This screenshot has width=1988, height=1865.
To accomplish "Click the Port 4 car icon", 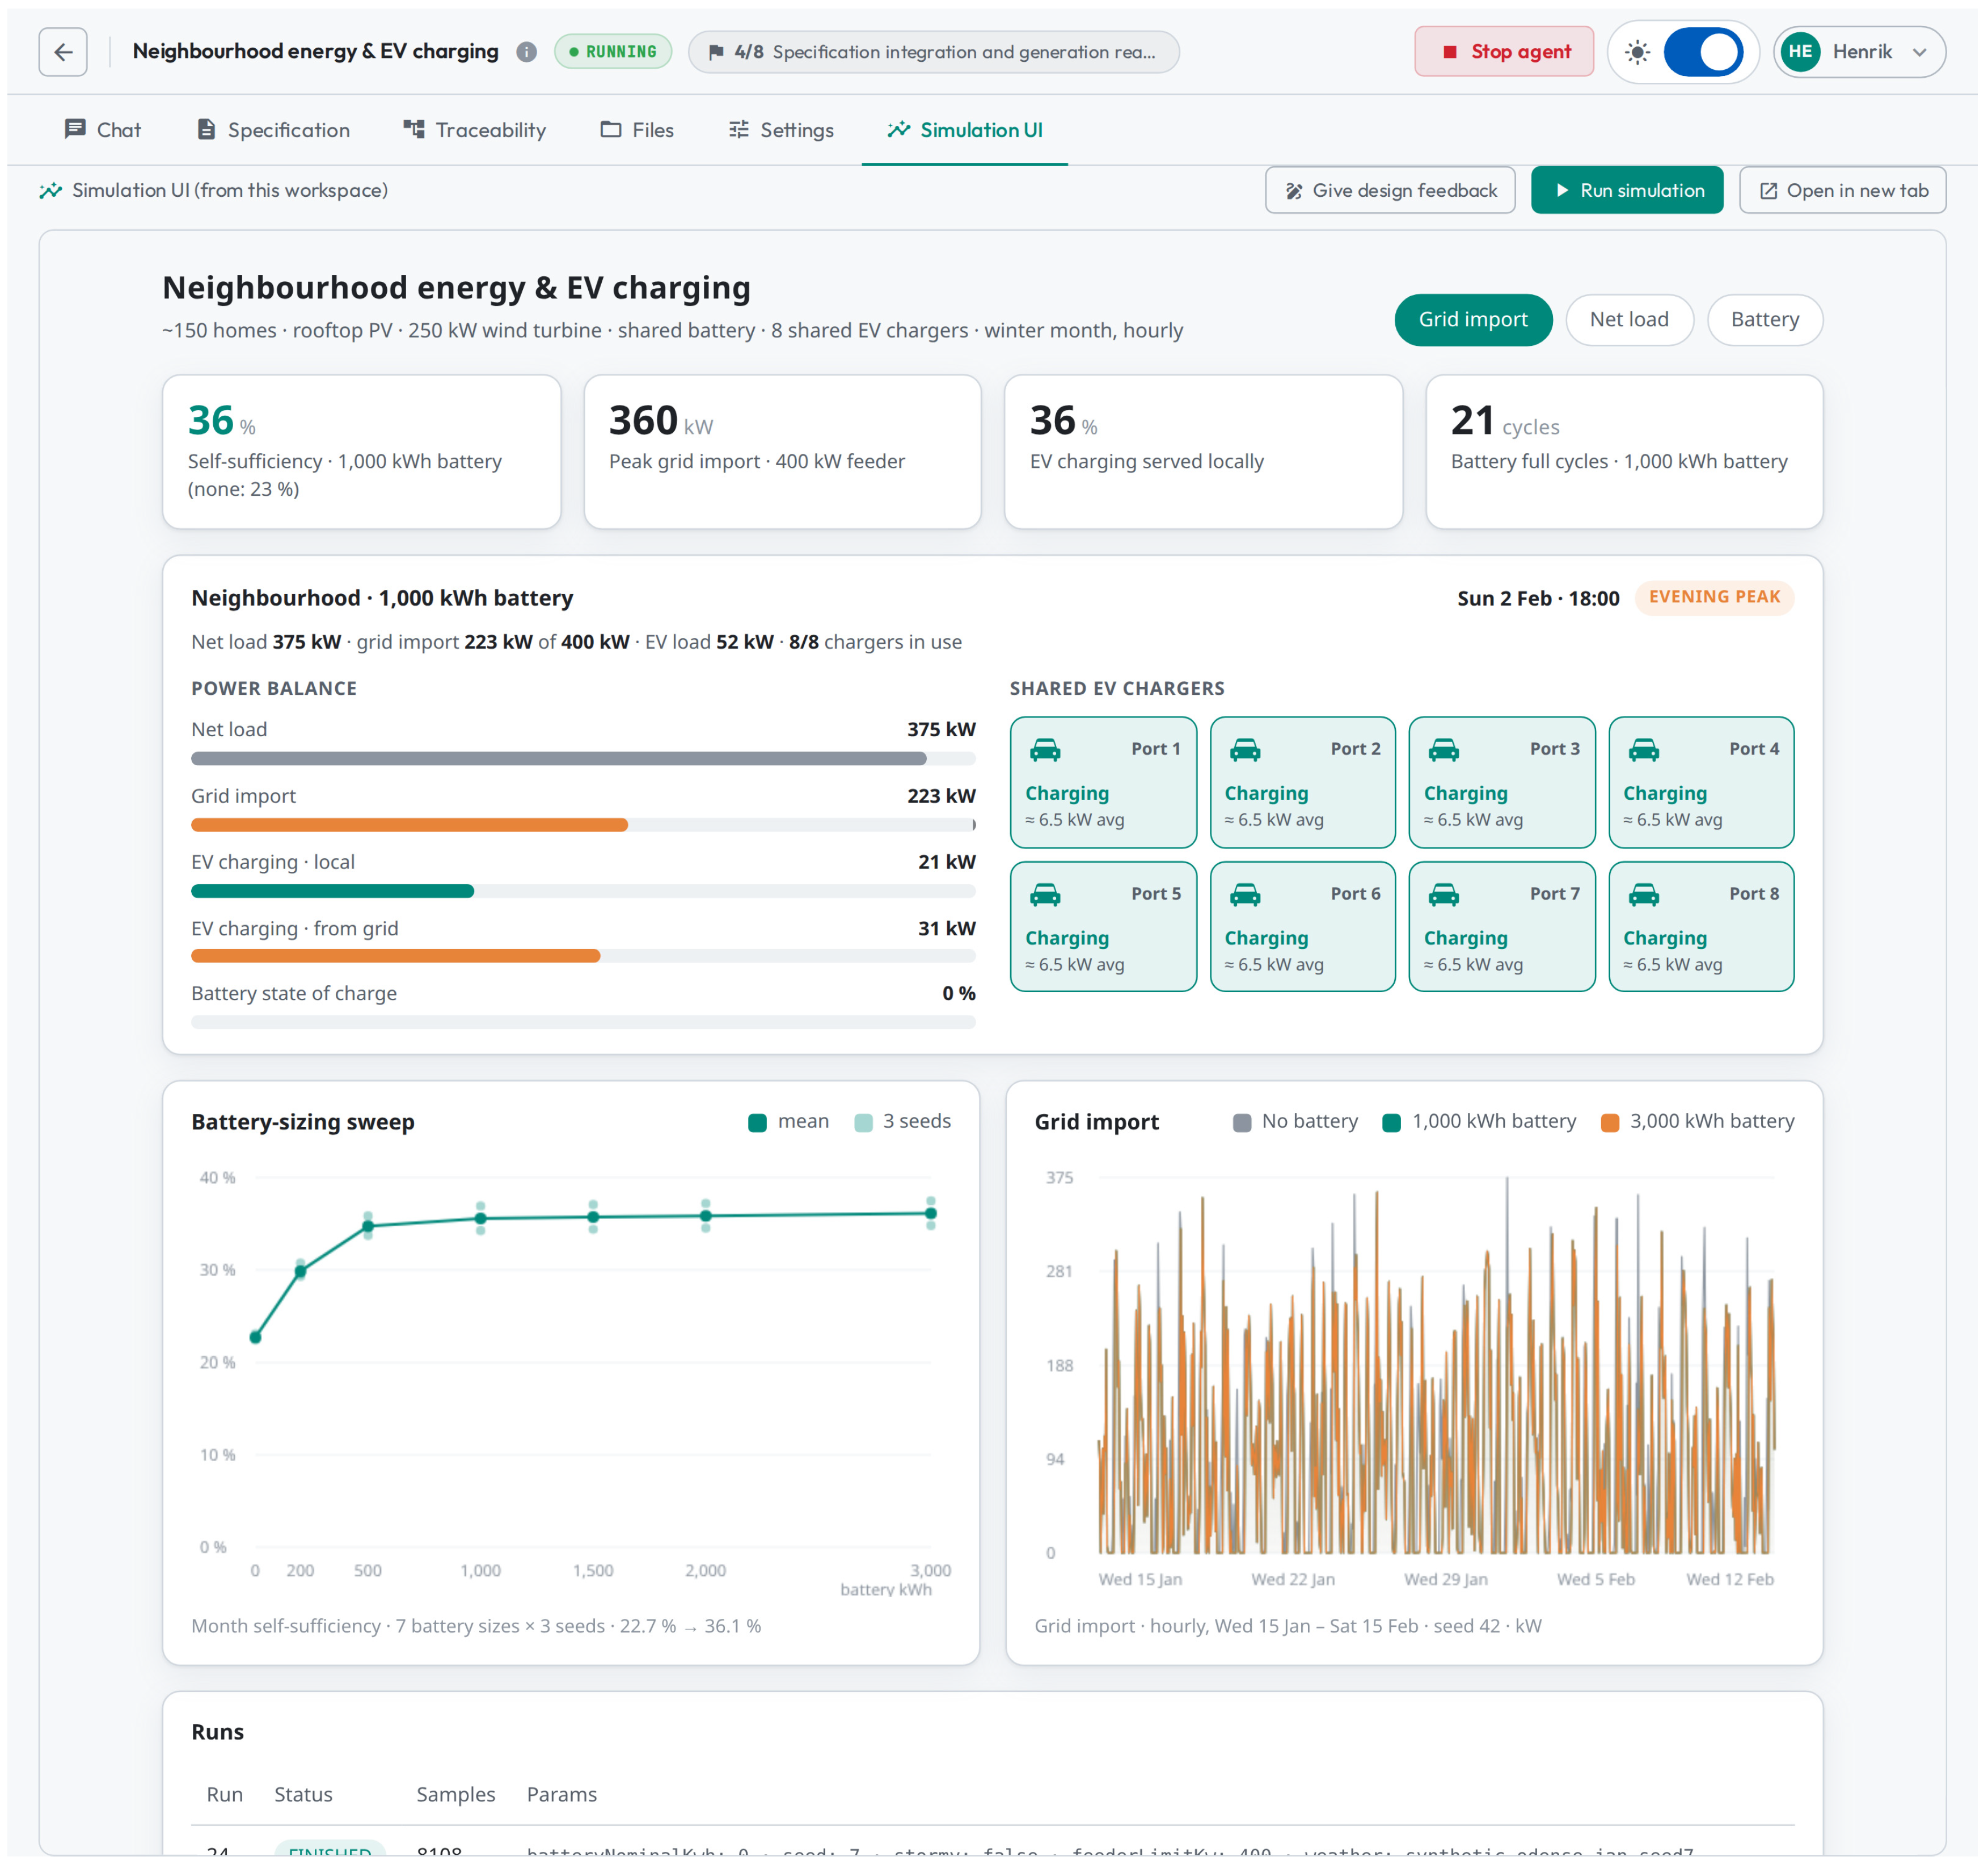I will click(1644, 750).
